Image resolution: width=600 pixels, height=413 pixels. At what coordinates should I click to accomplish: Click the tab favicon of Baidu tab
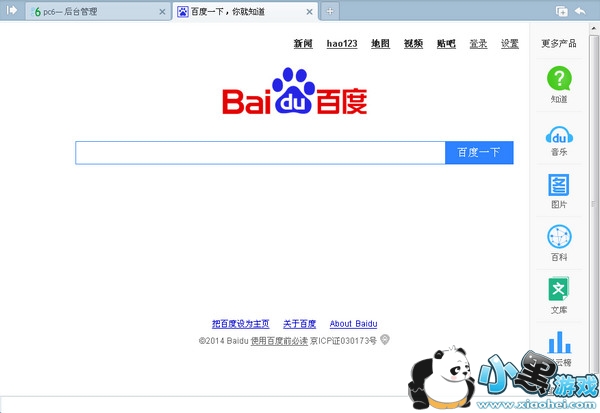point(183,12)
